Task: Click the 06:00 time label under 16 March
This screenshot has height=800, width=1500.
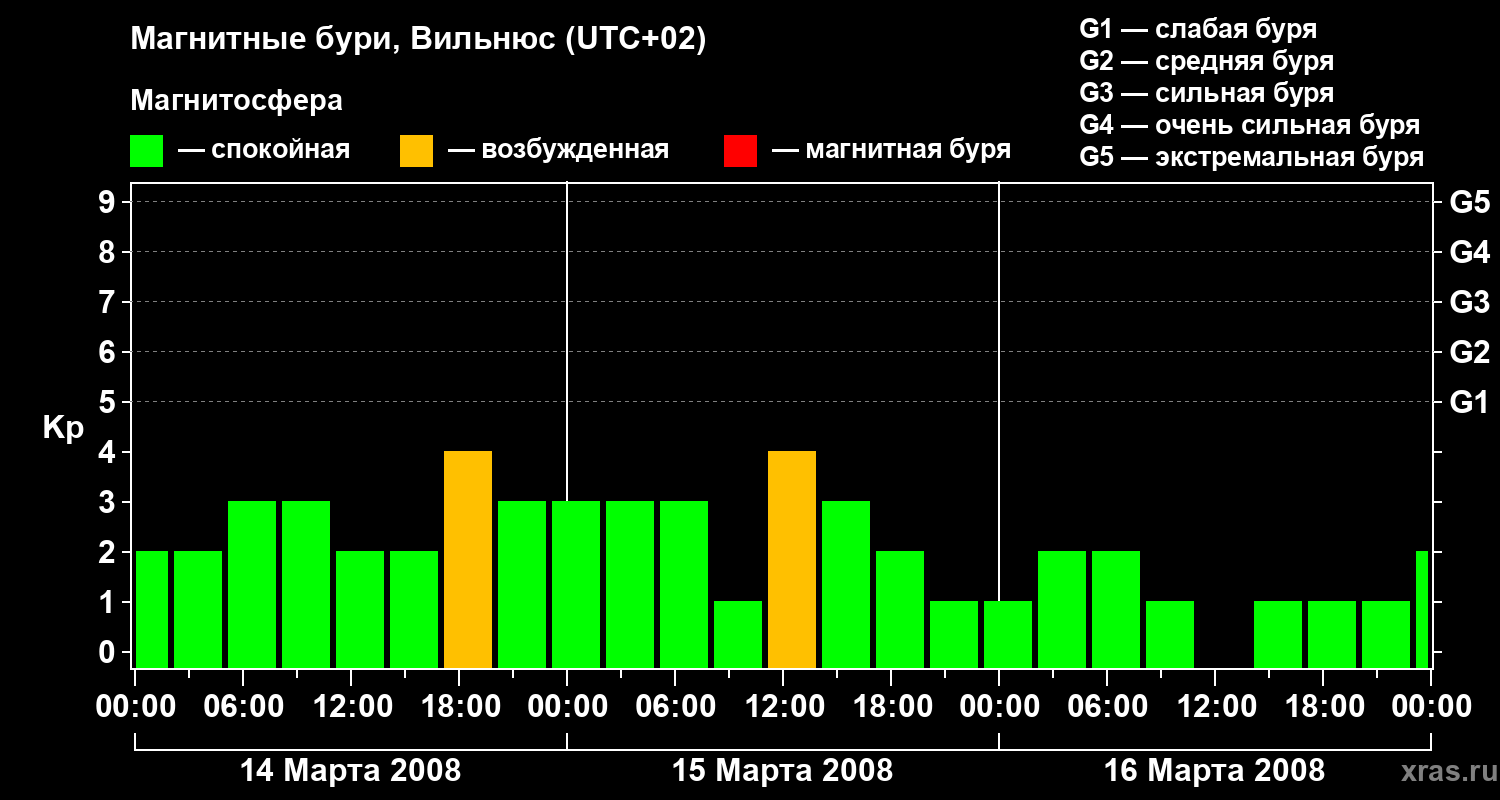Action: [1107, 707]
